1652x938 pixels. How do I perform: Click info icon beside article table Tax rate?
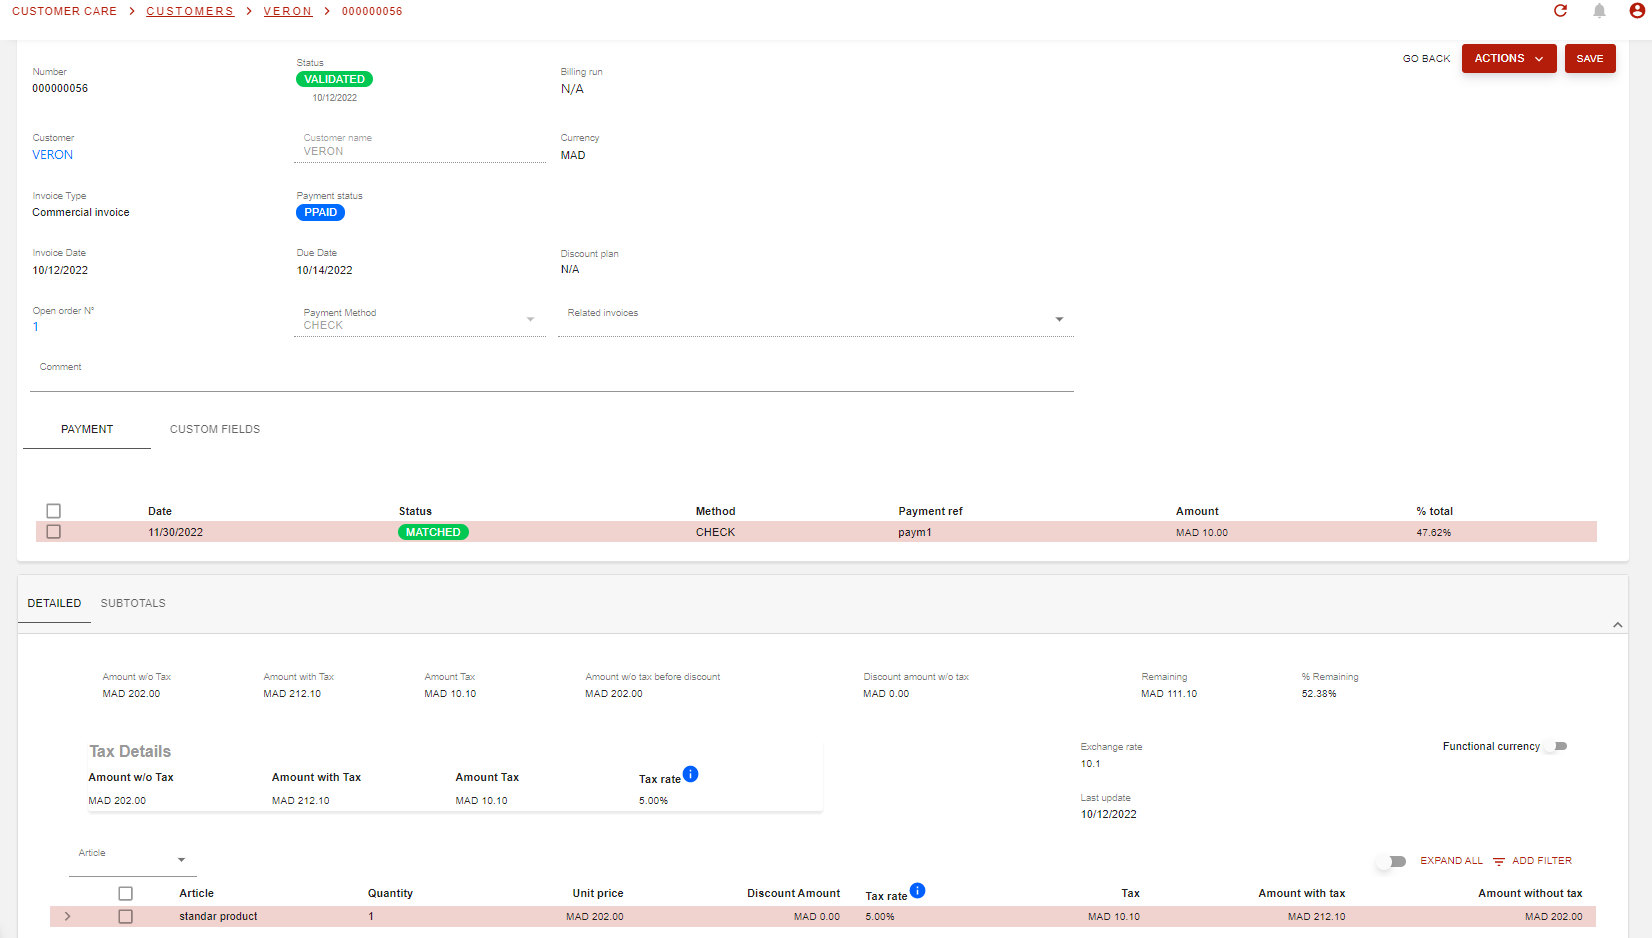(917, 890)
